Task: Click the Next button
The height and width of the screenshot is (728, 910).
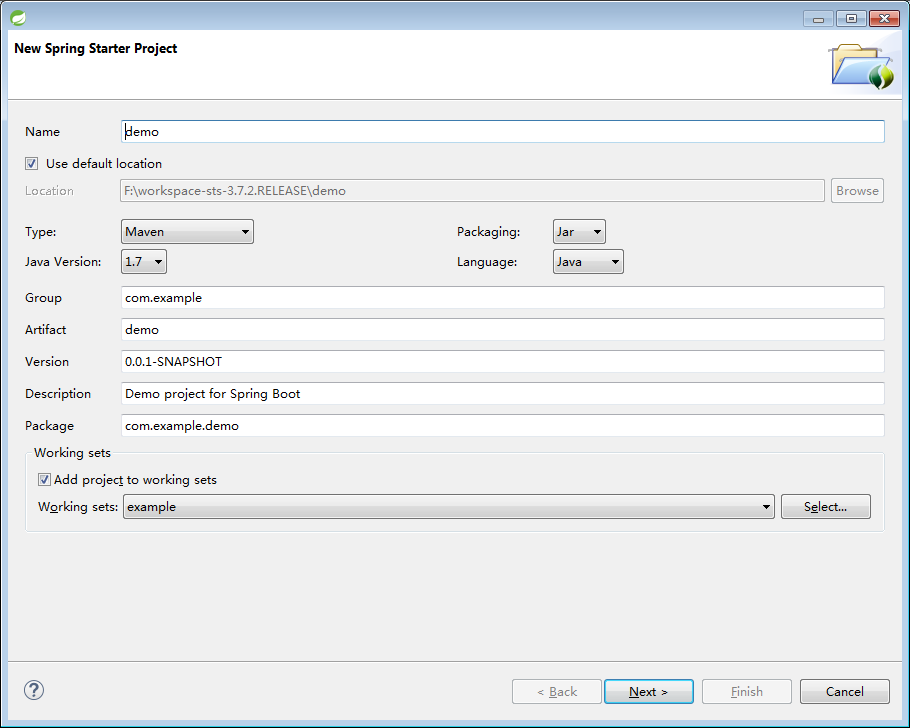Action: [x=649, y=691]
